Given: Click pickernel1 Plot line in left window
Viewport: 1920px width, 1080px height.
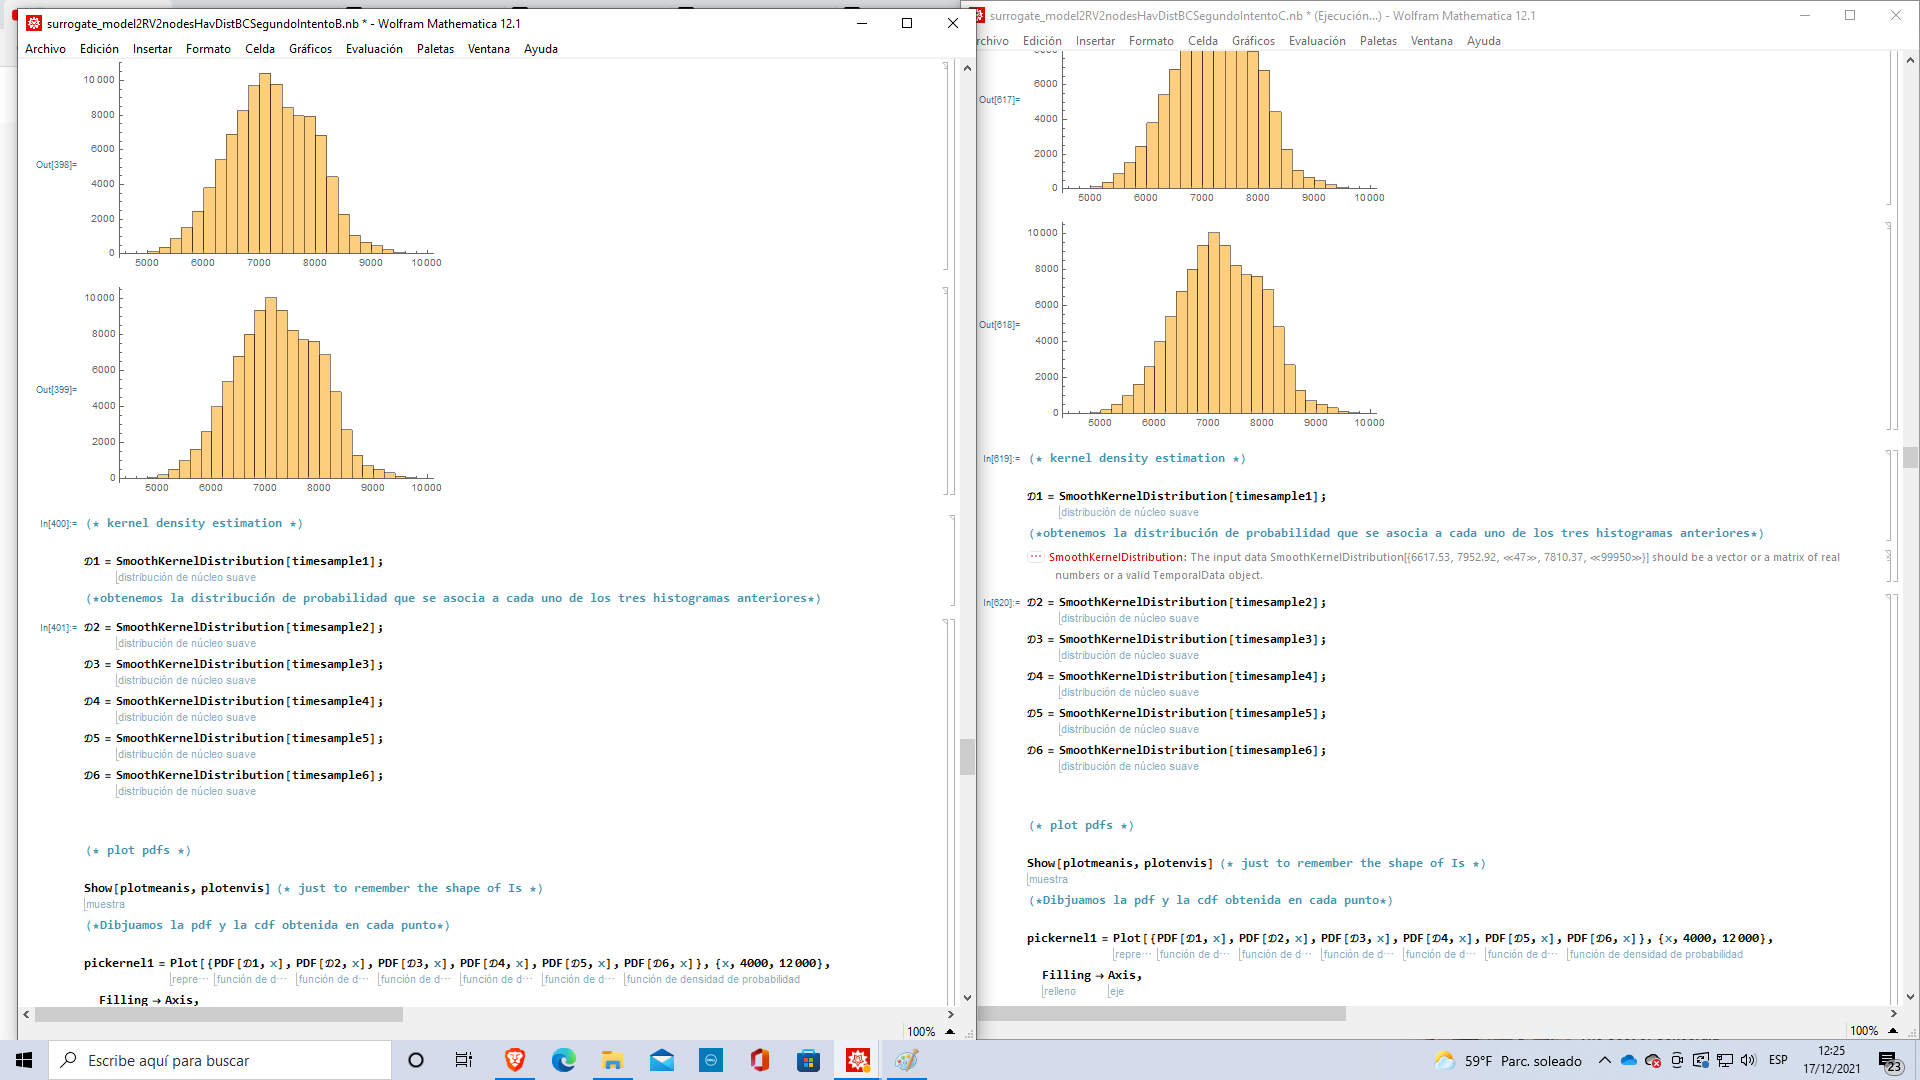Looking at the screenshot, I should [457, 963].
